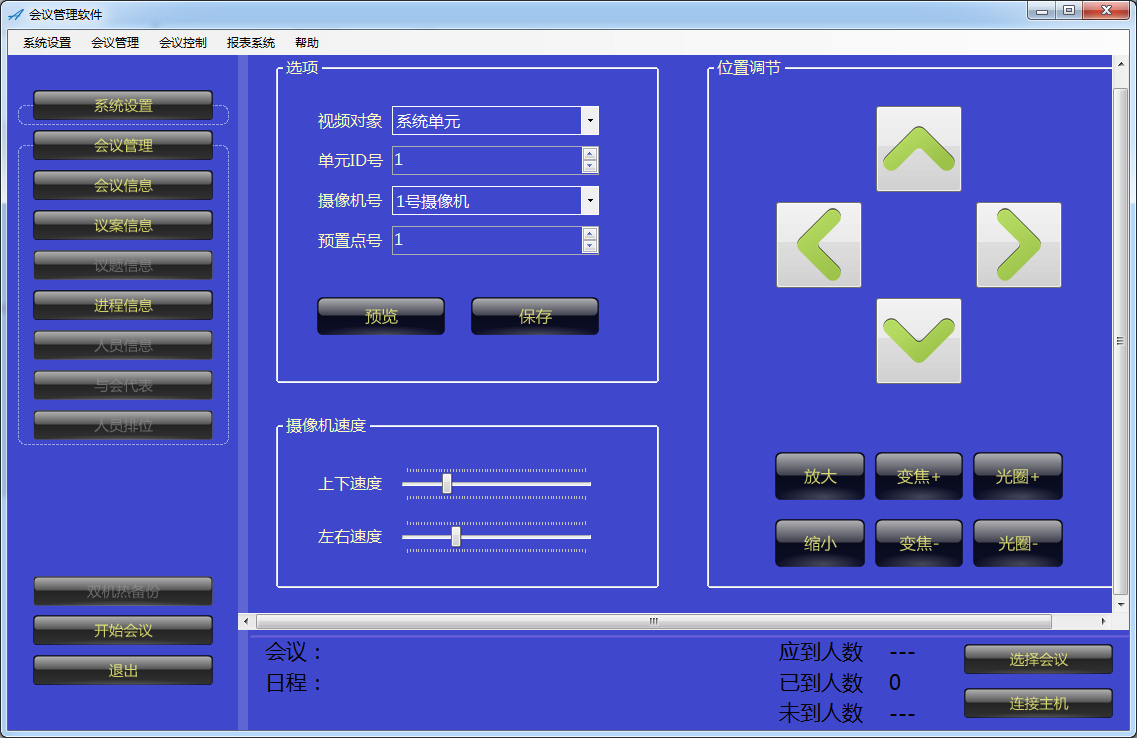Image resolution: width=1137 pixels, height=738 pixels.
Task: Click the 预览 preview button
Action: pos(381,316)
